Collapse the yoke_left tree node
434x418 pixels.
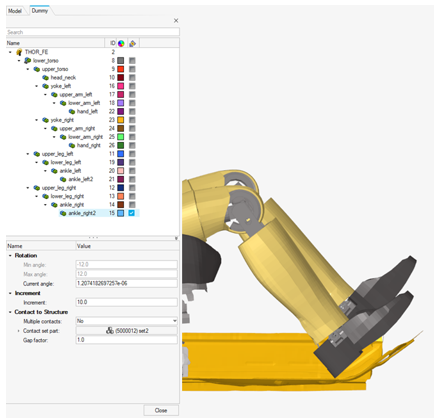click(x=37, y=86)
